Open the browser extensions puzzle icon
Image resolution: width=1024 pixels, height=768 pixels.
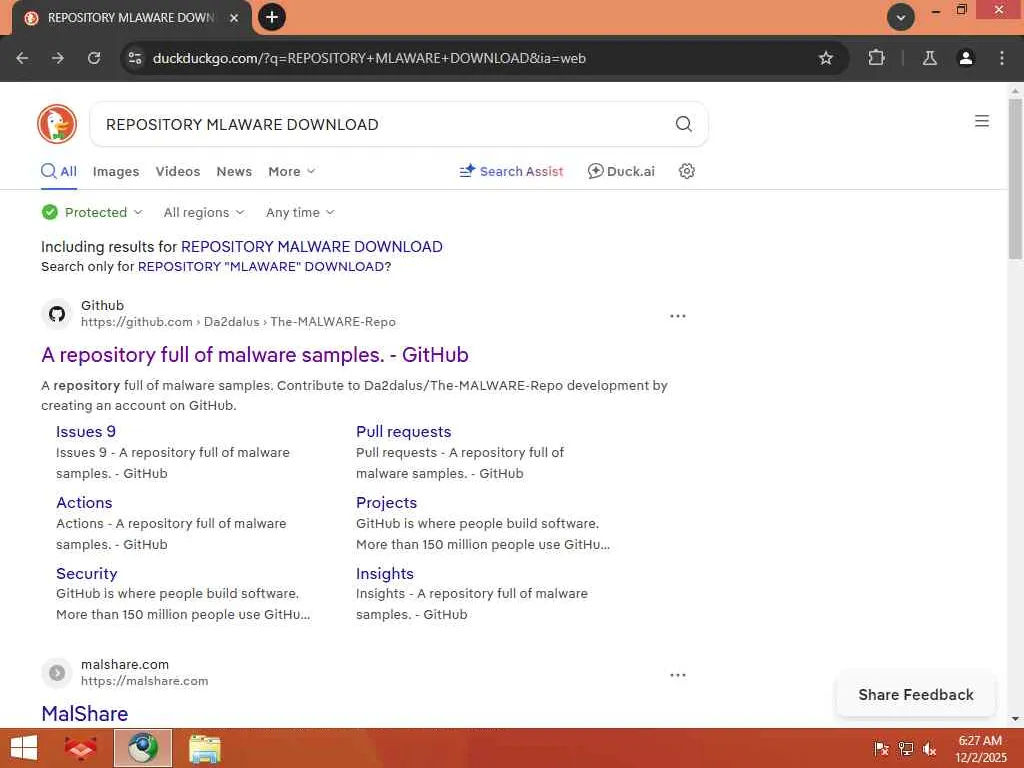pyautogui.click(x=876, y=58)
